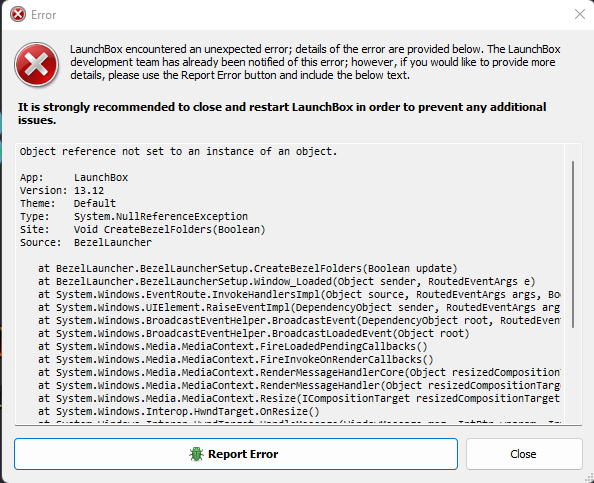Screen dimensions: 594x483
Task: Click the EventRoute.InvokeHandlersImpl stack line
Action: click(x=299, y=294)
